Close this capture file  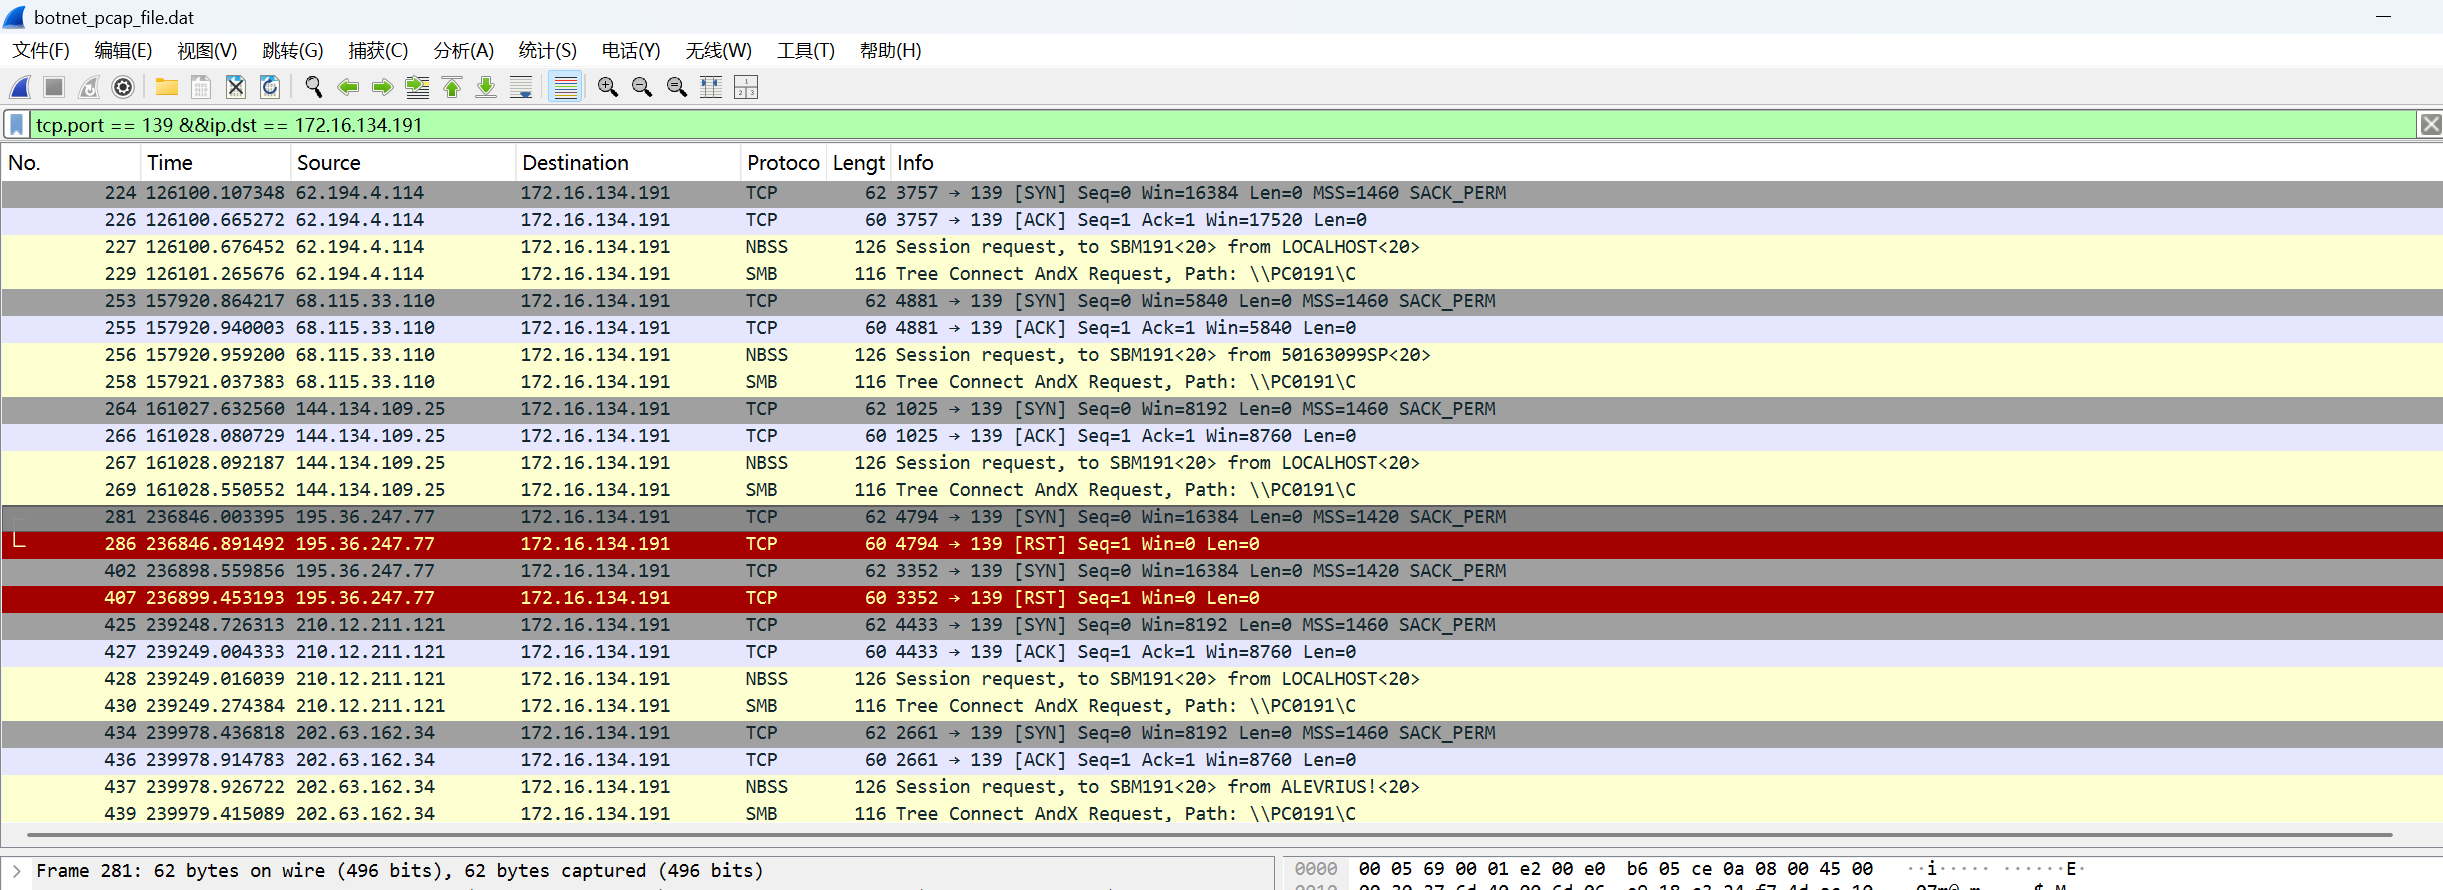[x=235, y=87]
